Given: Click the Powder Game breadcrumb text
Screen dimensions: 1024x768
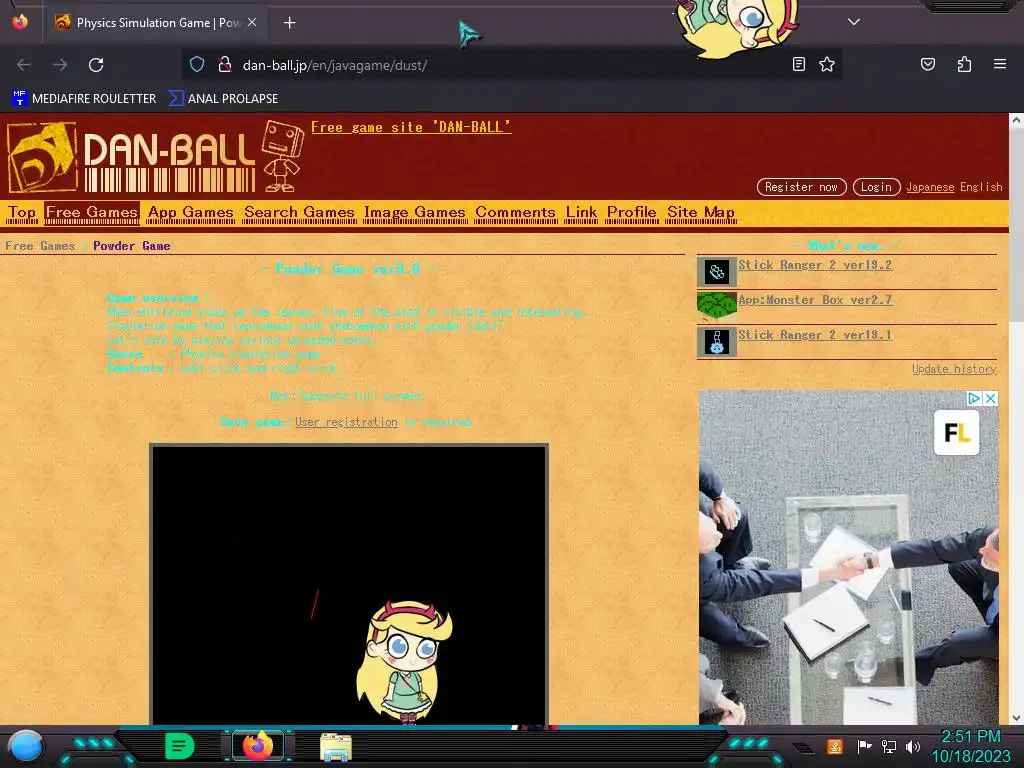Looking at the screenshot, I should (131, 246).
